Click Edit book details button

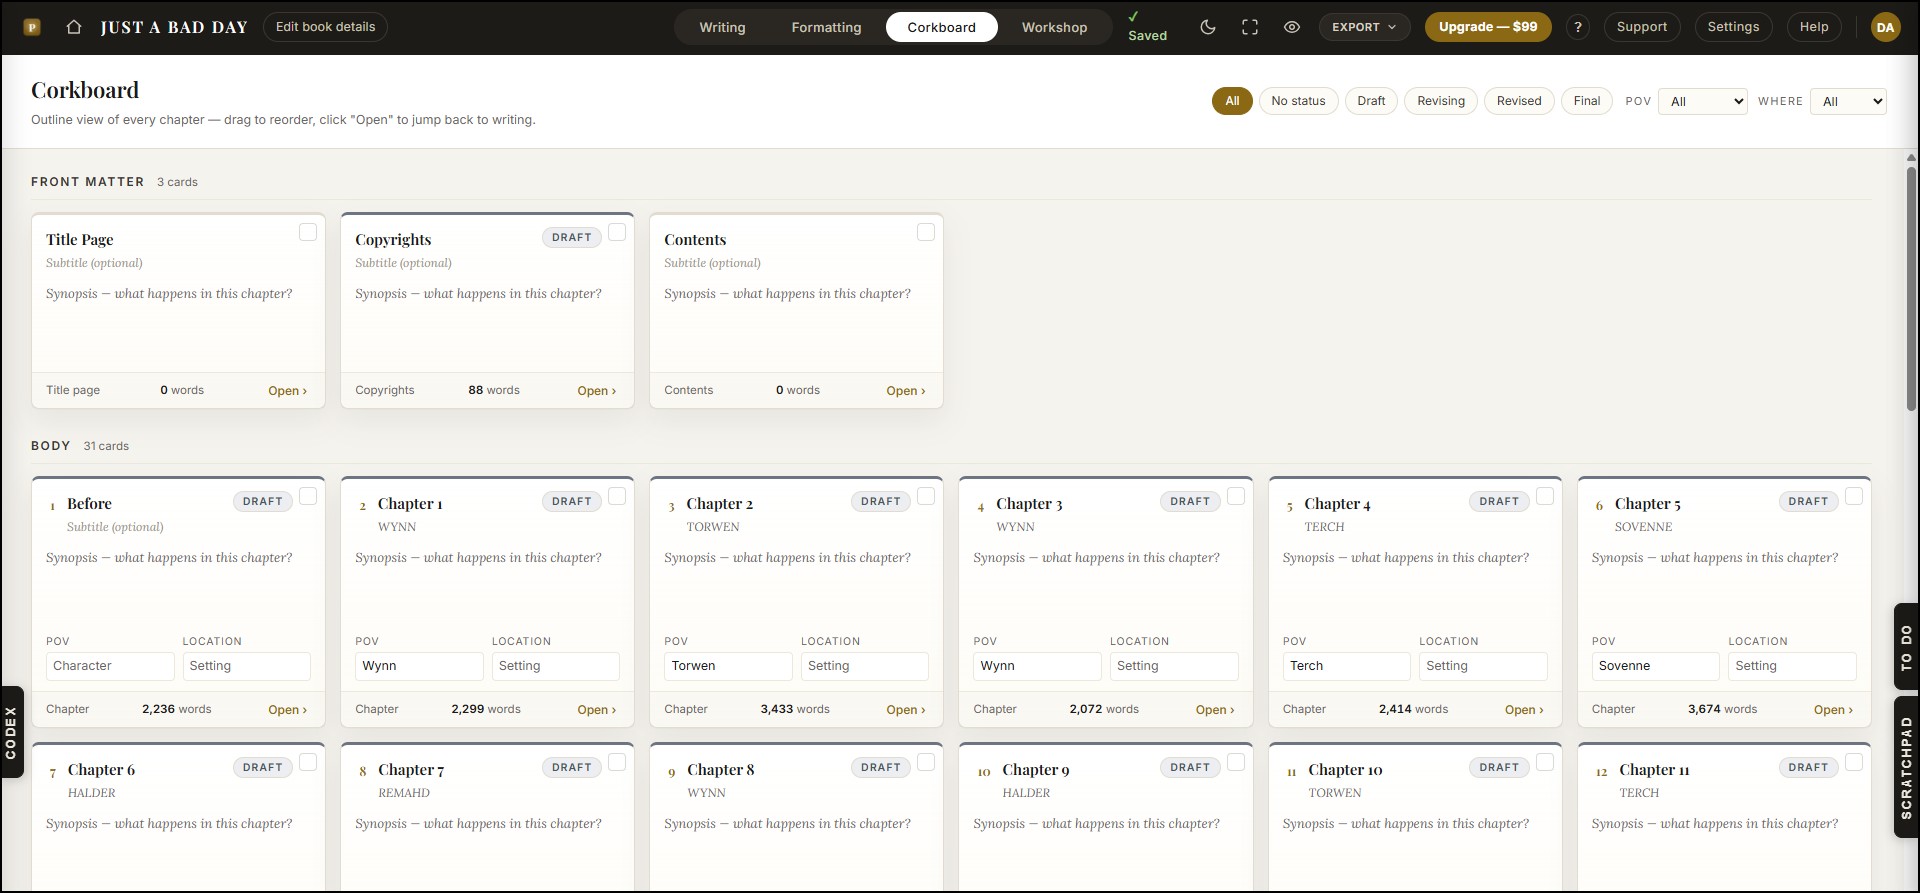325,27
